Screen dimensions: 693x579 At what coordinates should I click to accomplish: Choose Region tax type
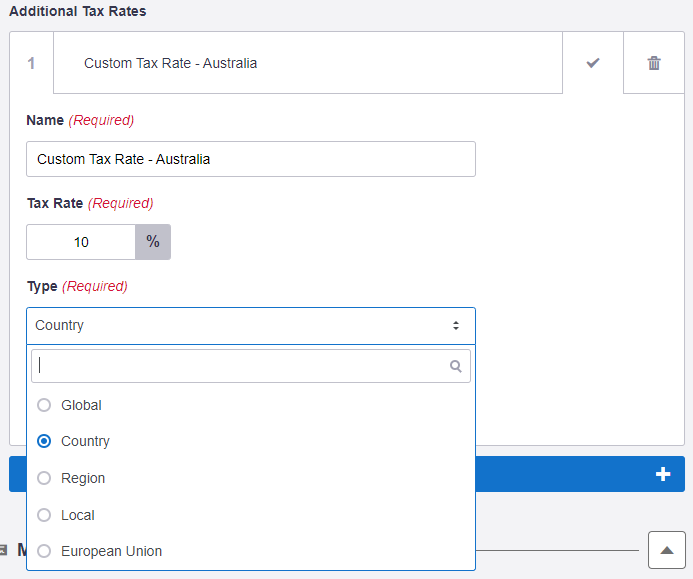pyautogui.click(x=44, y=478)
